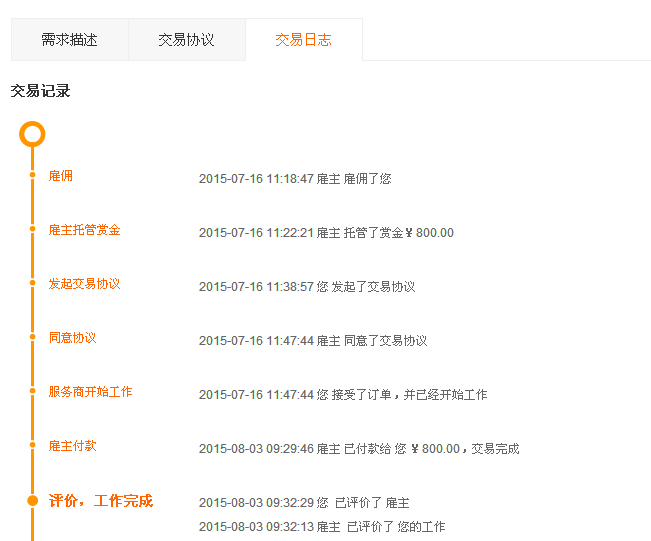Click the timeline dot beside 雇佣

coord(32,175)
